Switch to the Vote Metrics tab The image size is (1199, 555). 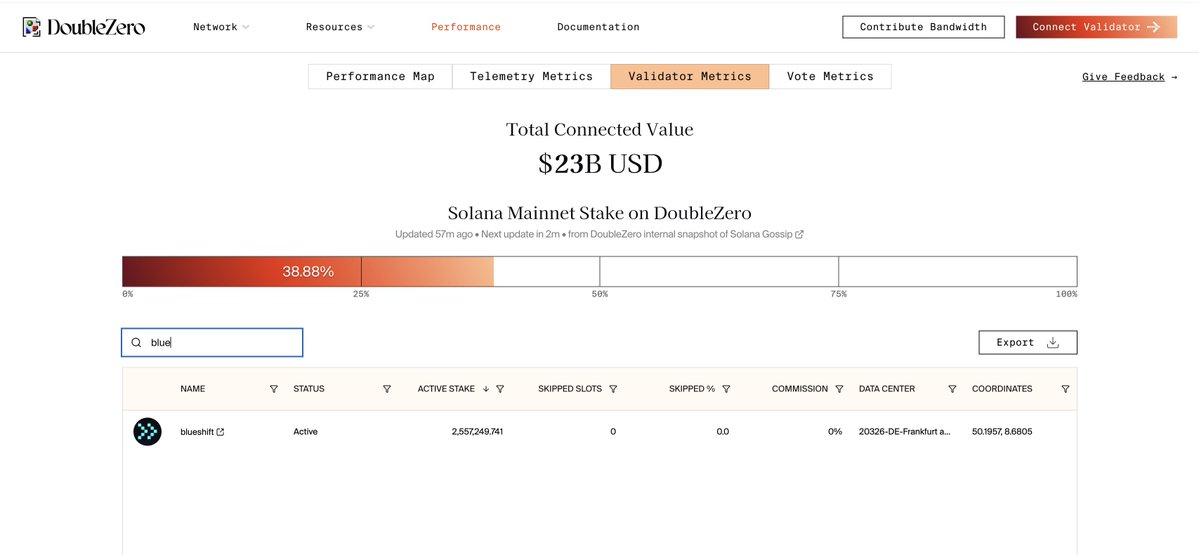[830, 76]
